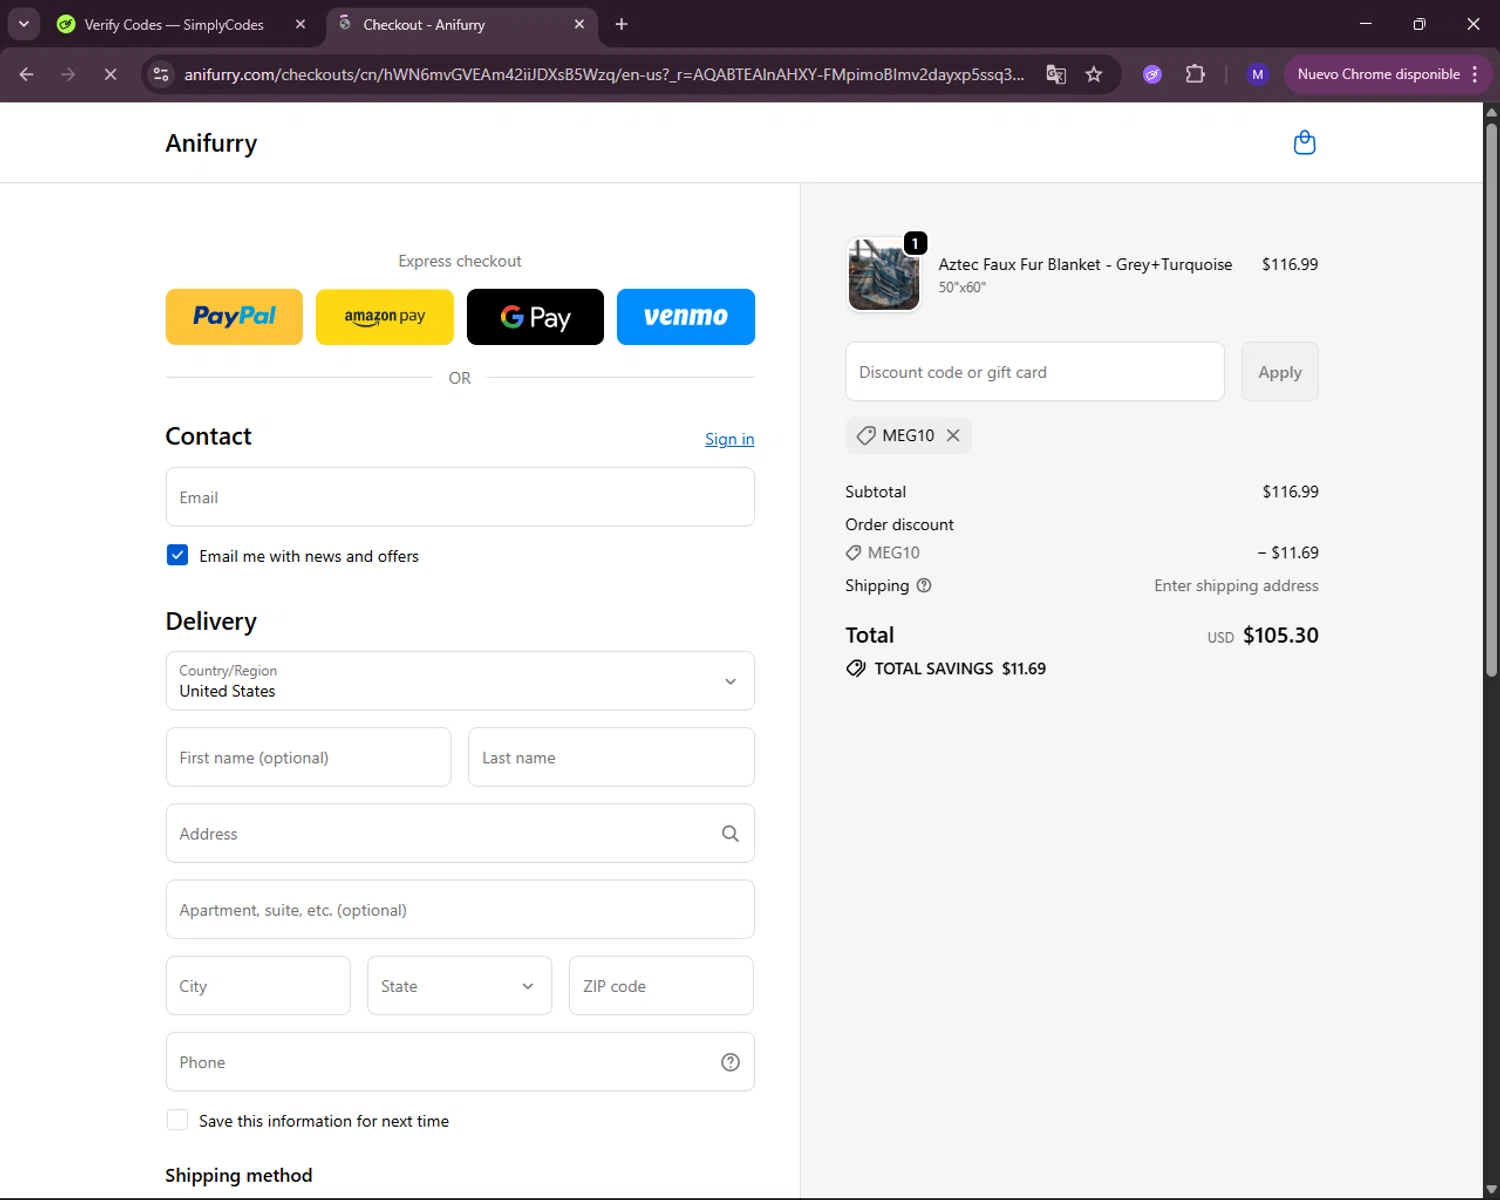Open the Chrome profile avatar M

(x=1257, y=74)
